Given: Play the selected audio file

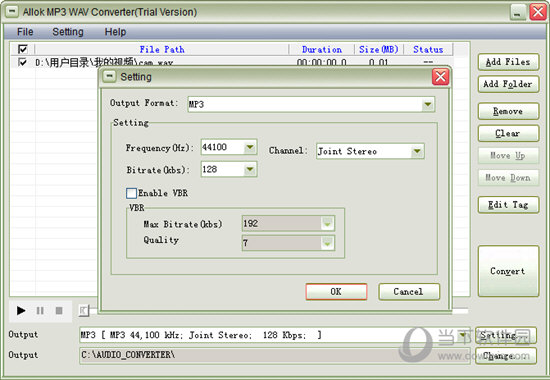Looking at the screenshot, I should click(21, 311).
